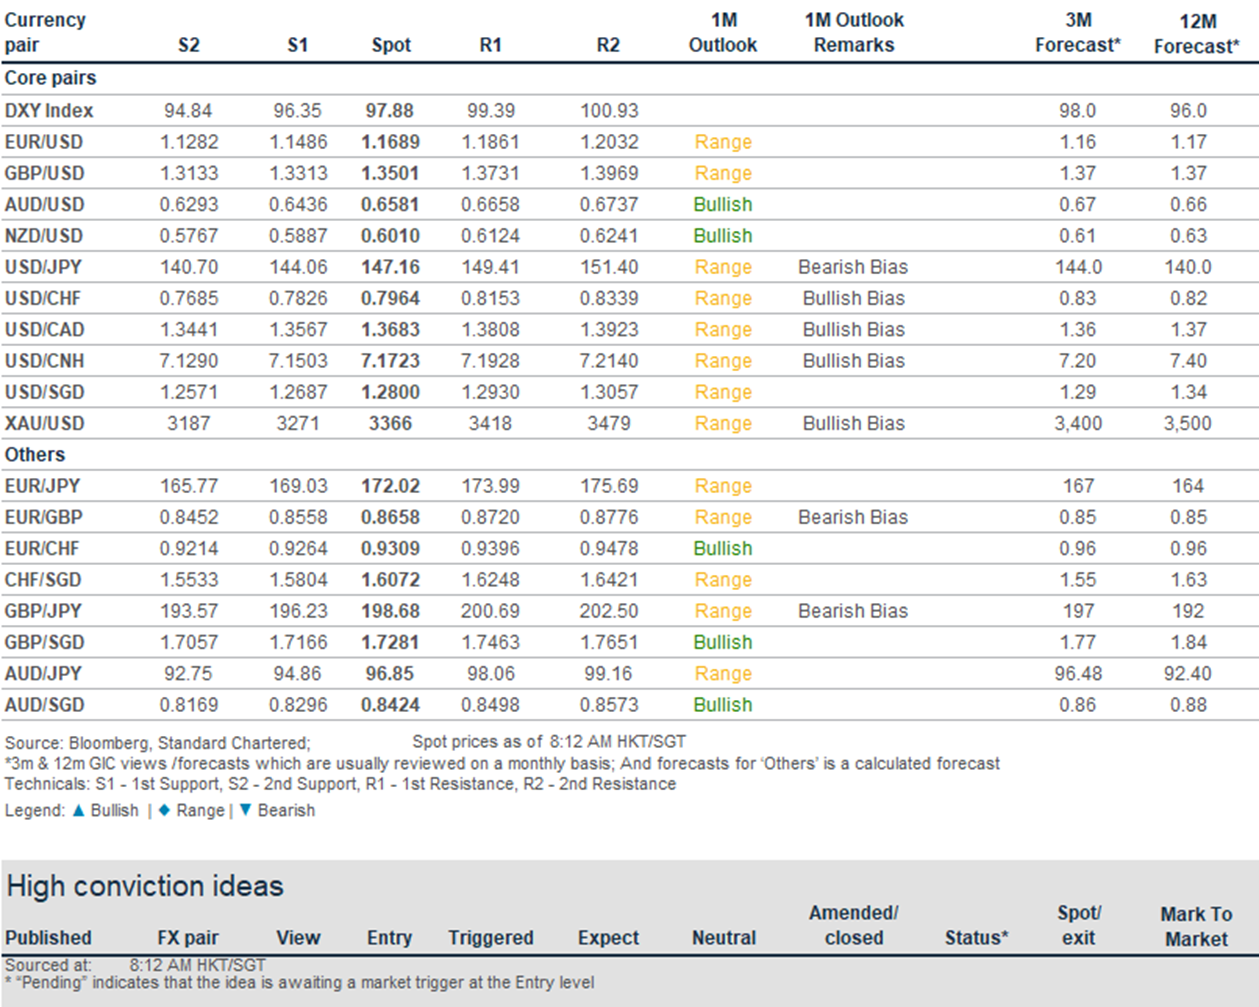Click XAU/USD spot value 3366

coord(390,423)
